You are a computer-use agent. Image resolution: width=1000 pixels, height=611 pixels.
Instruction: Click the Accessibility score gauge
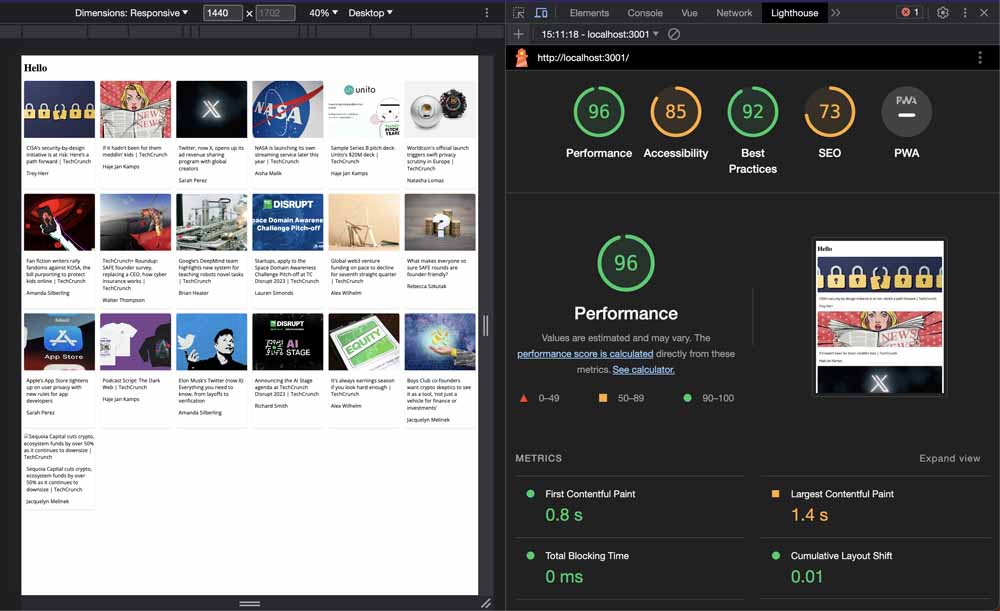click(x=676, y=110)
